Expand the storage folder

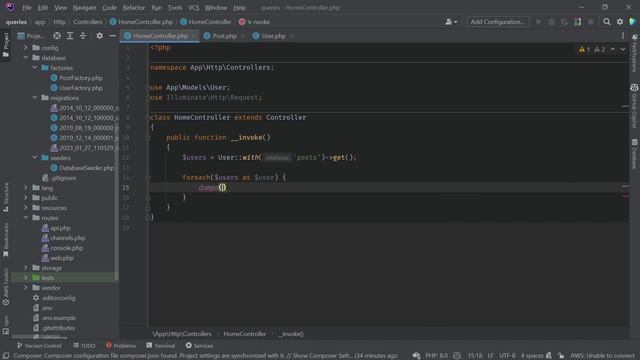[26, 268]
